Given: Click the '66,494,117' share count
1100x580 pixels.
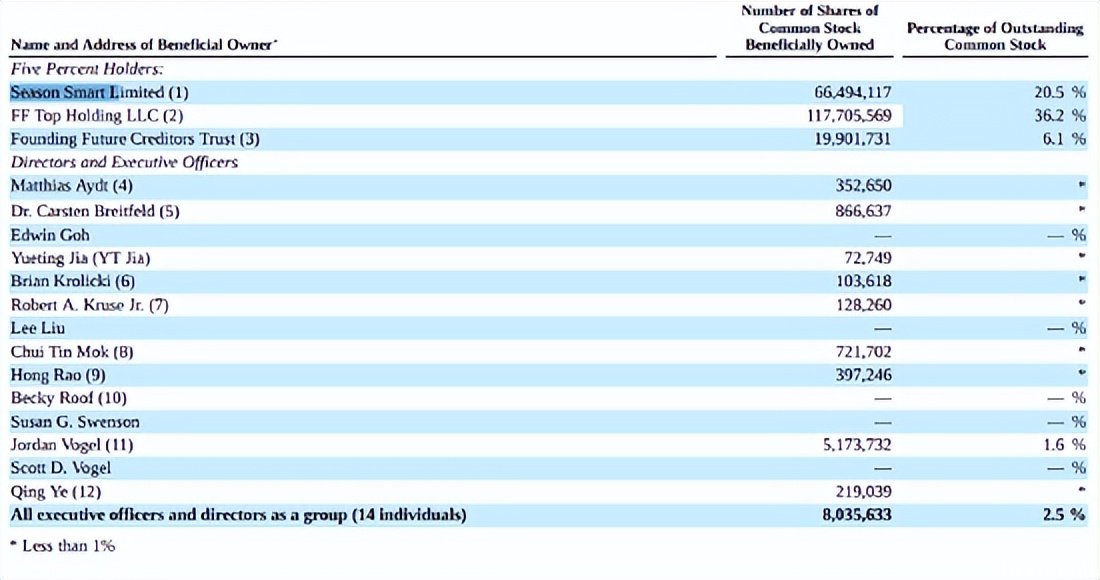Looking at the screenshot, I should [853, 93].
